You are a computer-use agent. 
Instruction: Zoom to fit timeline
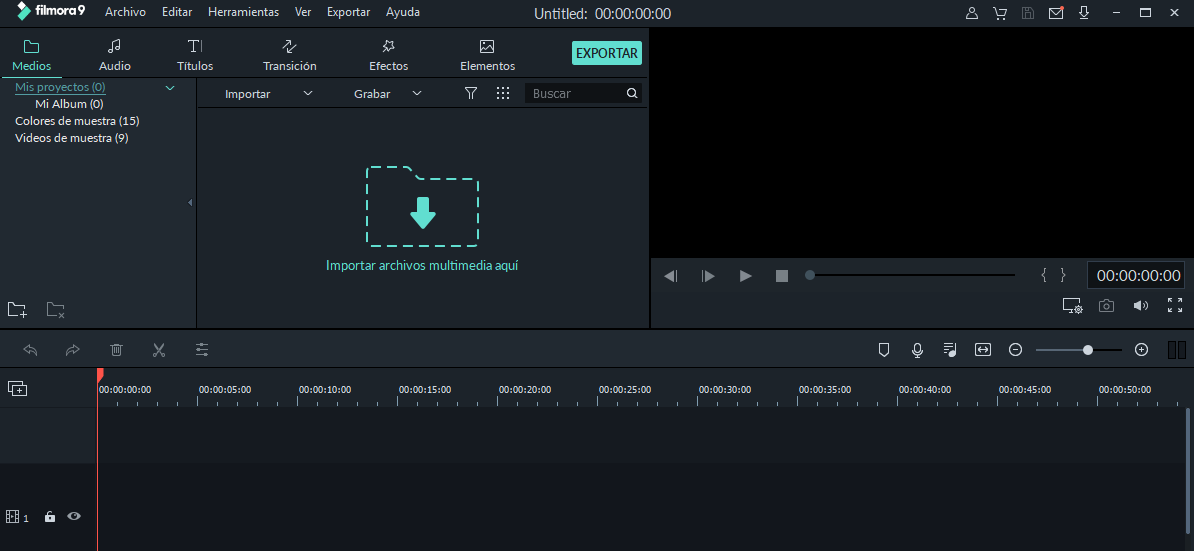(x=983, y=350)
